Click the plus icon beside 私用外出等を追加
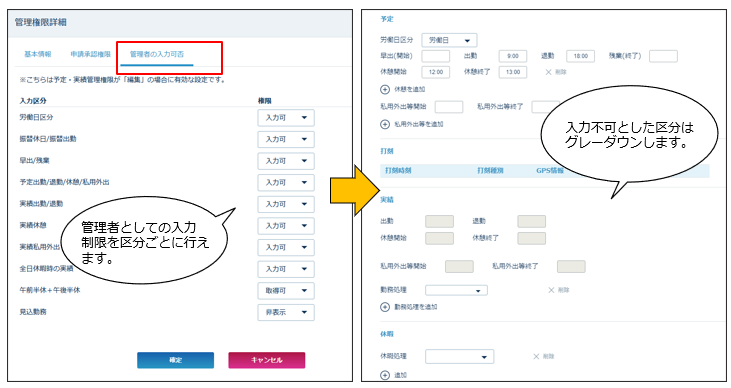This screenshot has height=388, width=731. point(385,124)
